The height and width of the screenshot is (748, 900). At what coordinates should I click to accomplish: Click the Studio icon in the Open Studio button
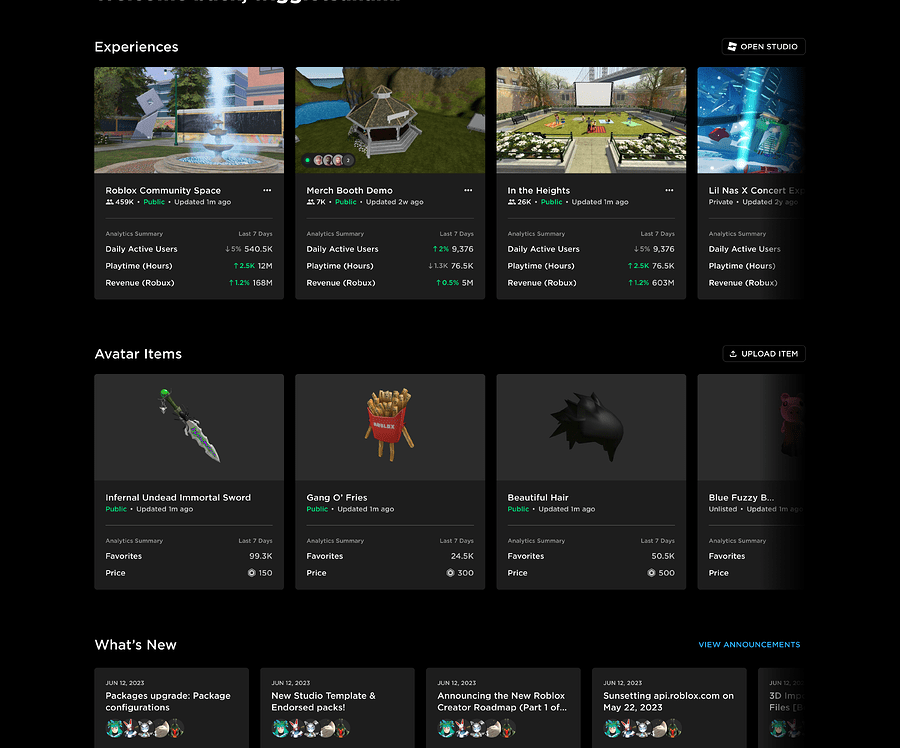coord(730,46)
